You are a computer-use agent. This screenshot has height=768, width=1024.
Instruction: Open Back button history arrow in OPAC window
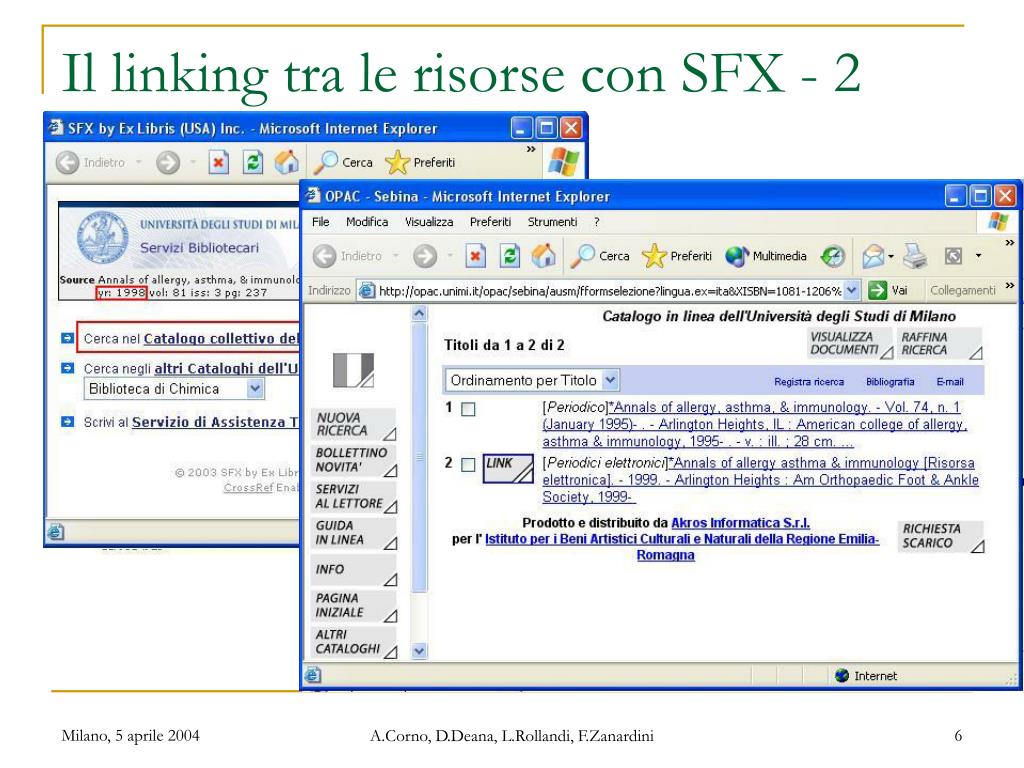pos(396,256)
